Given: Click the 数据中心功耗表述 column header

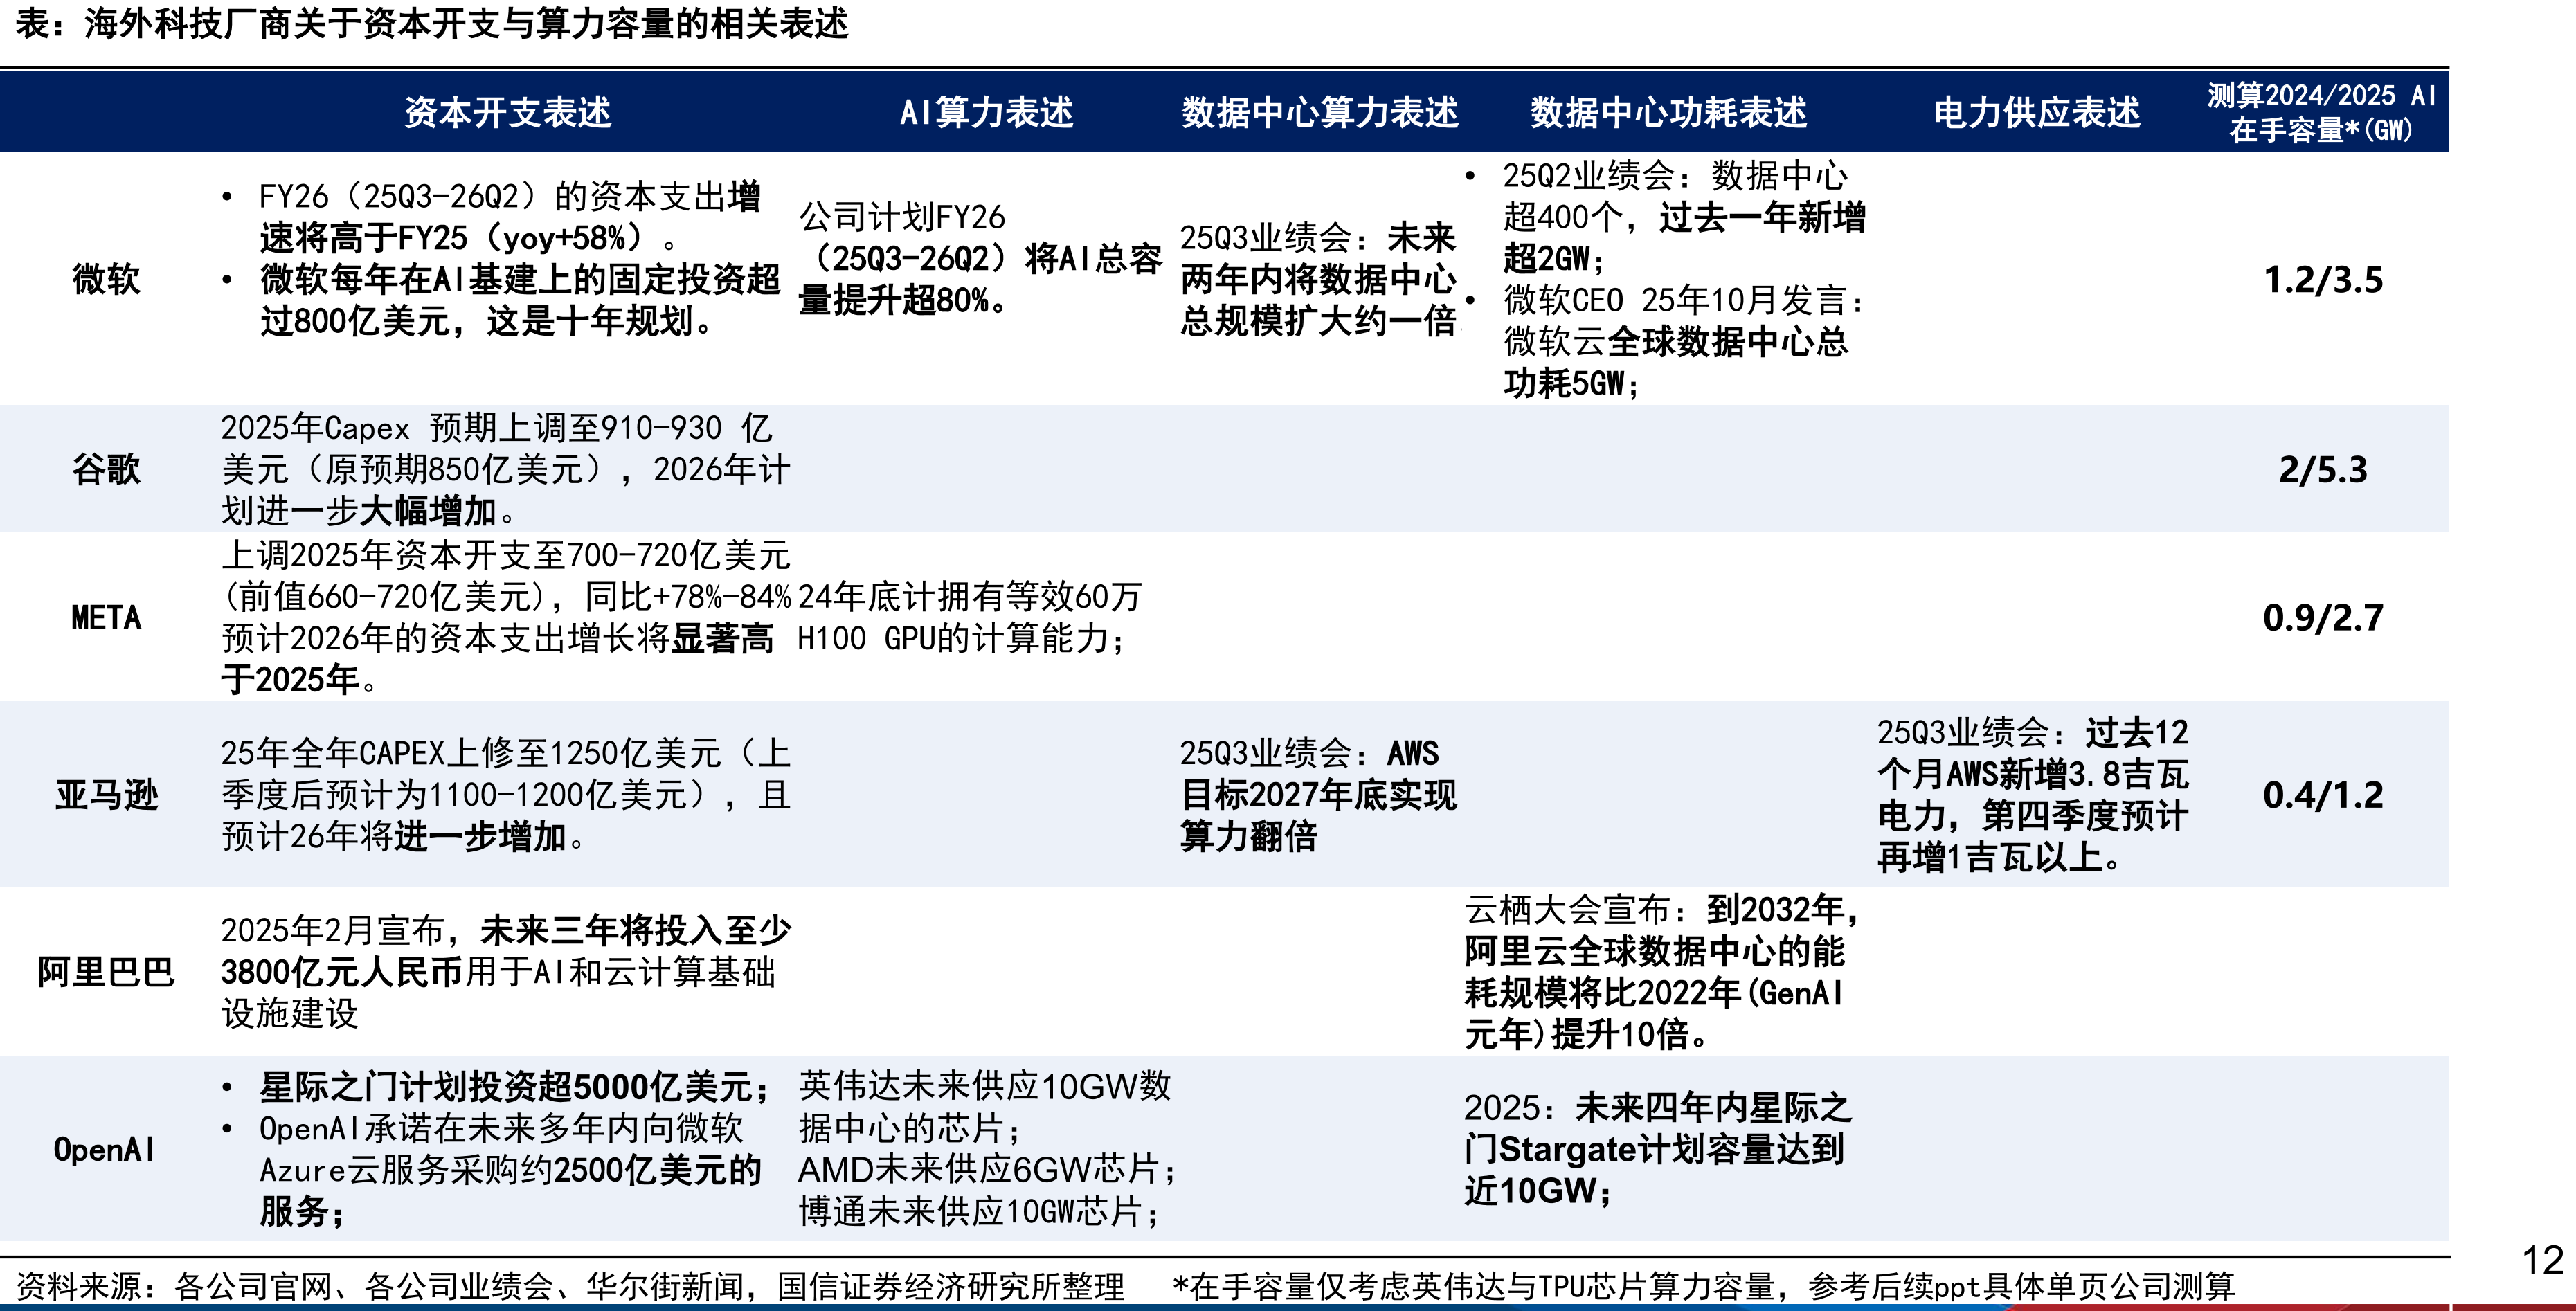Looking at the screenshot, I should [x=1669, y=112].
